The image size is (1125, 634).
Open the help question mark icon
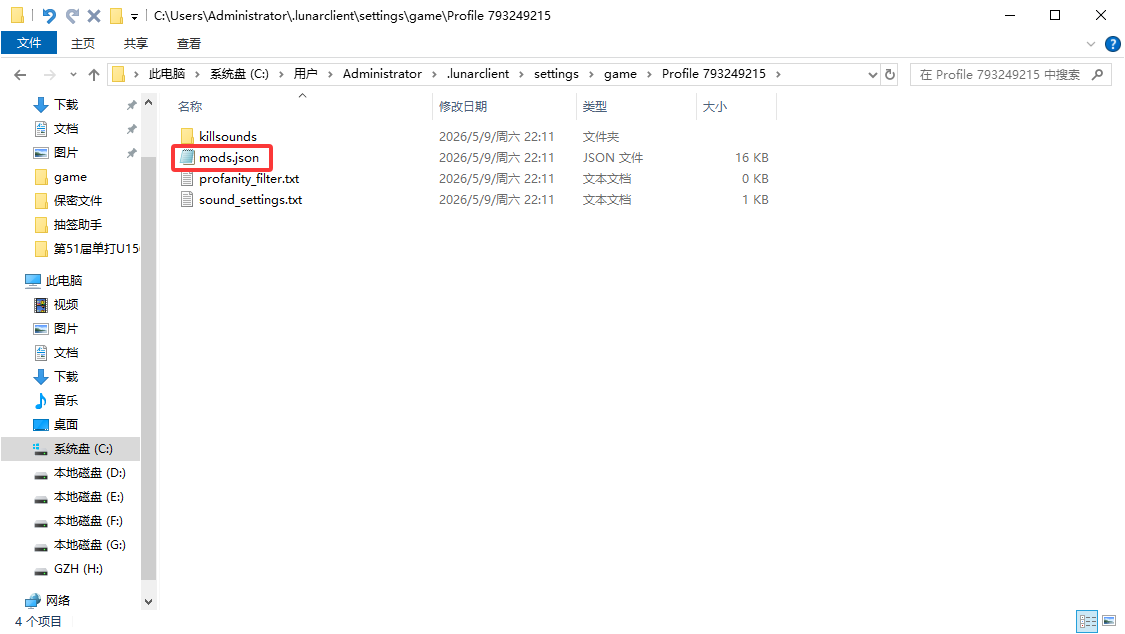[x=1113, y=44]
